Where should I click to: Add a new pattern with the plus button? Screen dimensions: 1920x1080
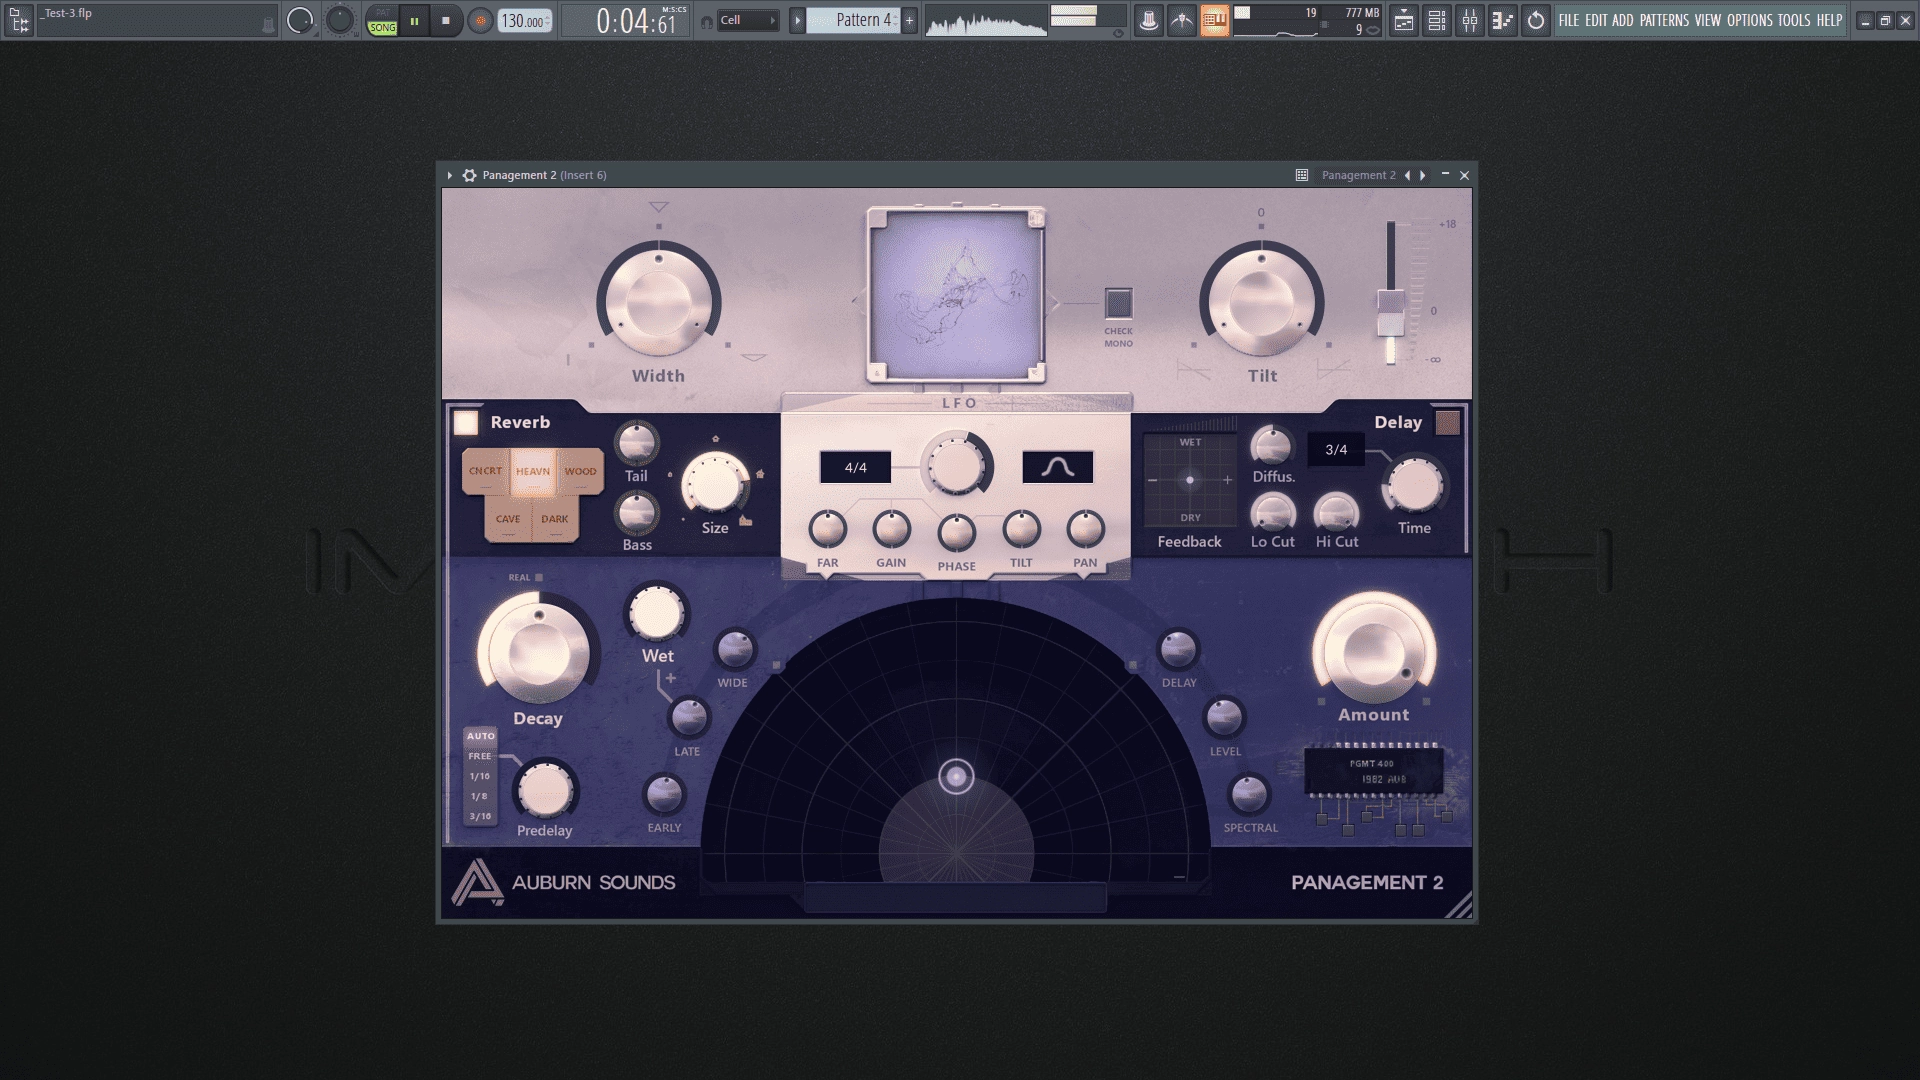(x=909, y=20)
